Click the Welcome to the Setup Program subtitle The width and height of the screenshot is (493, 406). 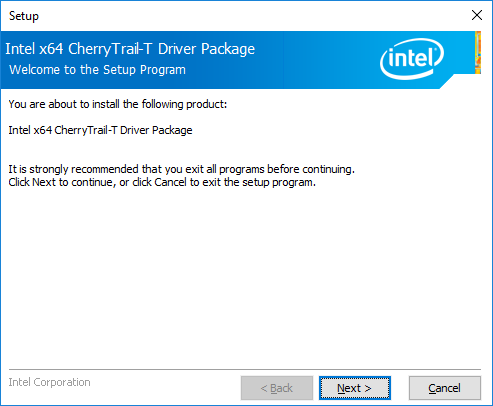point(97,70)
